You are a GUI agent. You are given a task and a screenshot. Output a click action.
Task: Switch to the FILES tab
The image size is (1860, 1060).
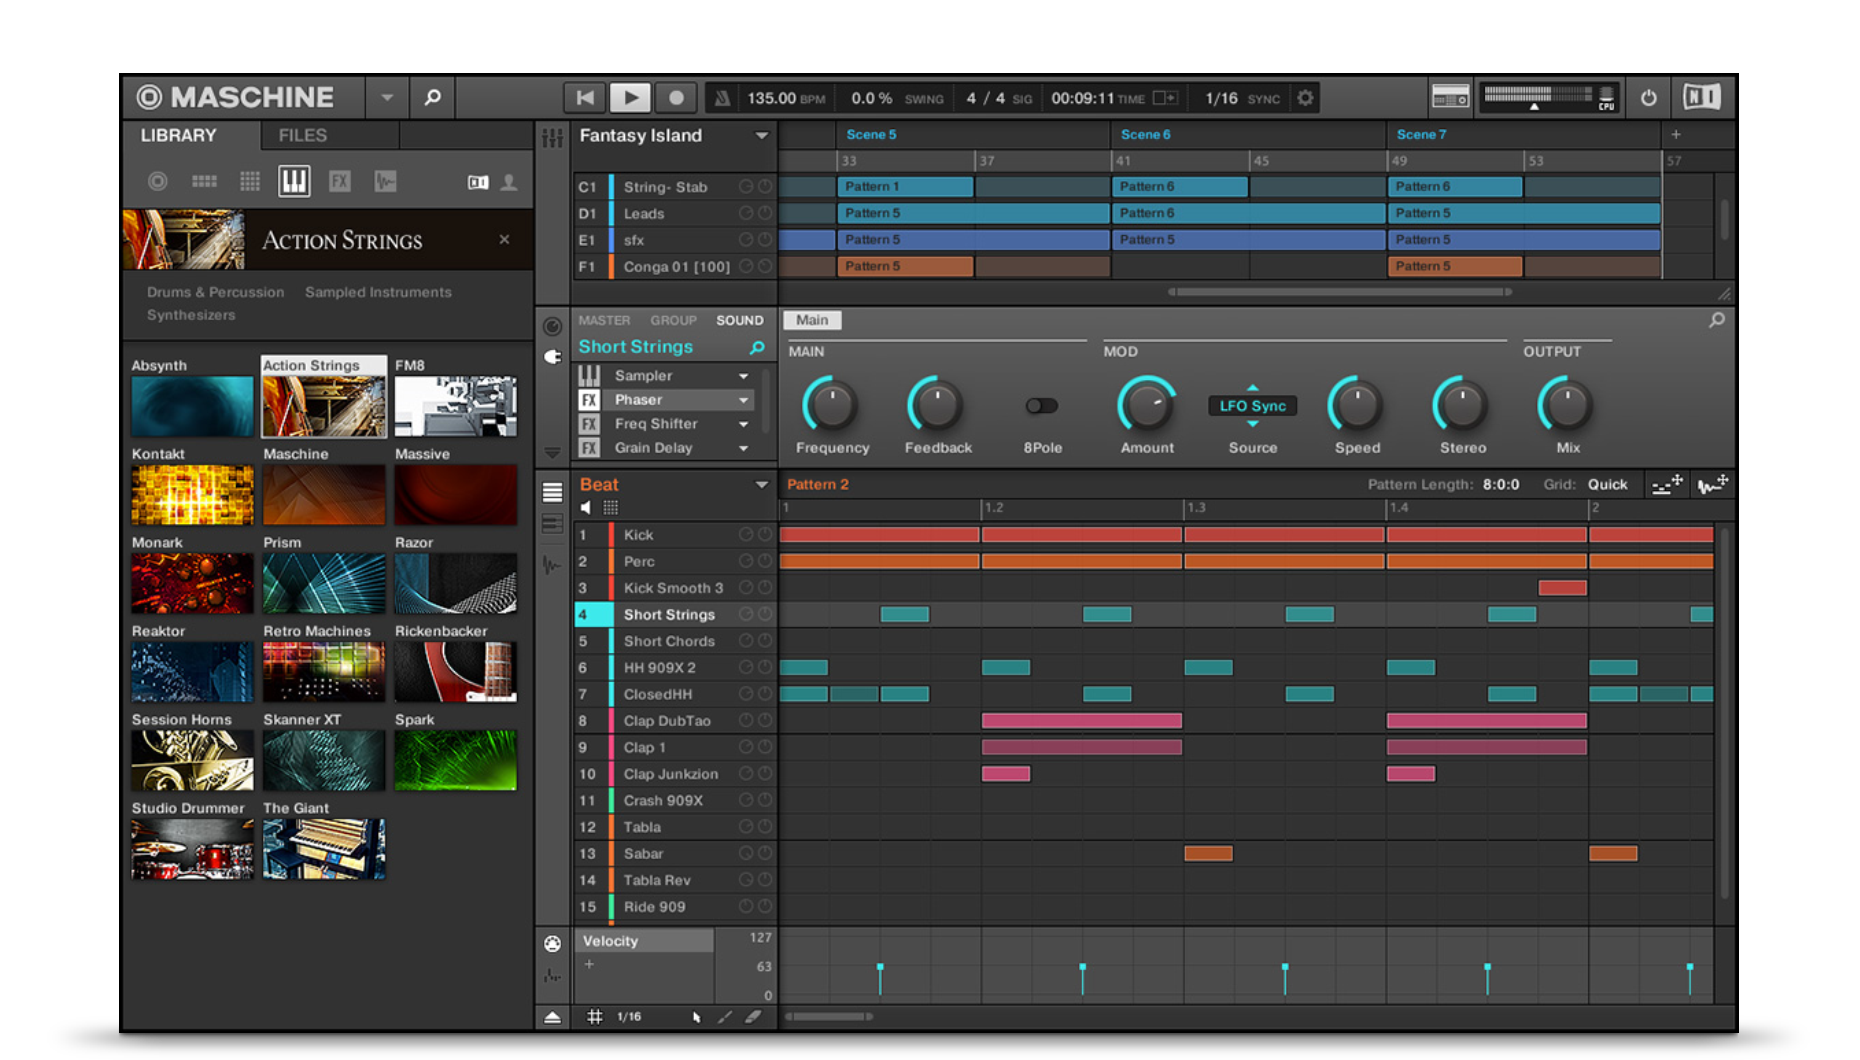tap(300, 135)
